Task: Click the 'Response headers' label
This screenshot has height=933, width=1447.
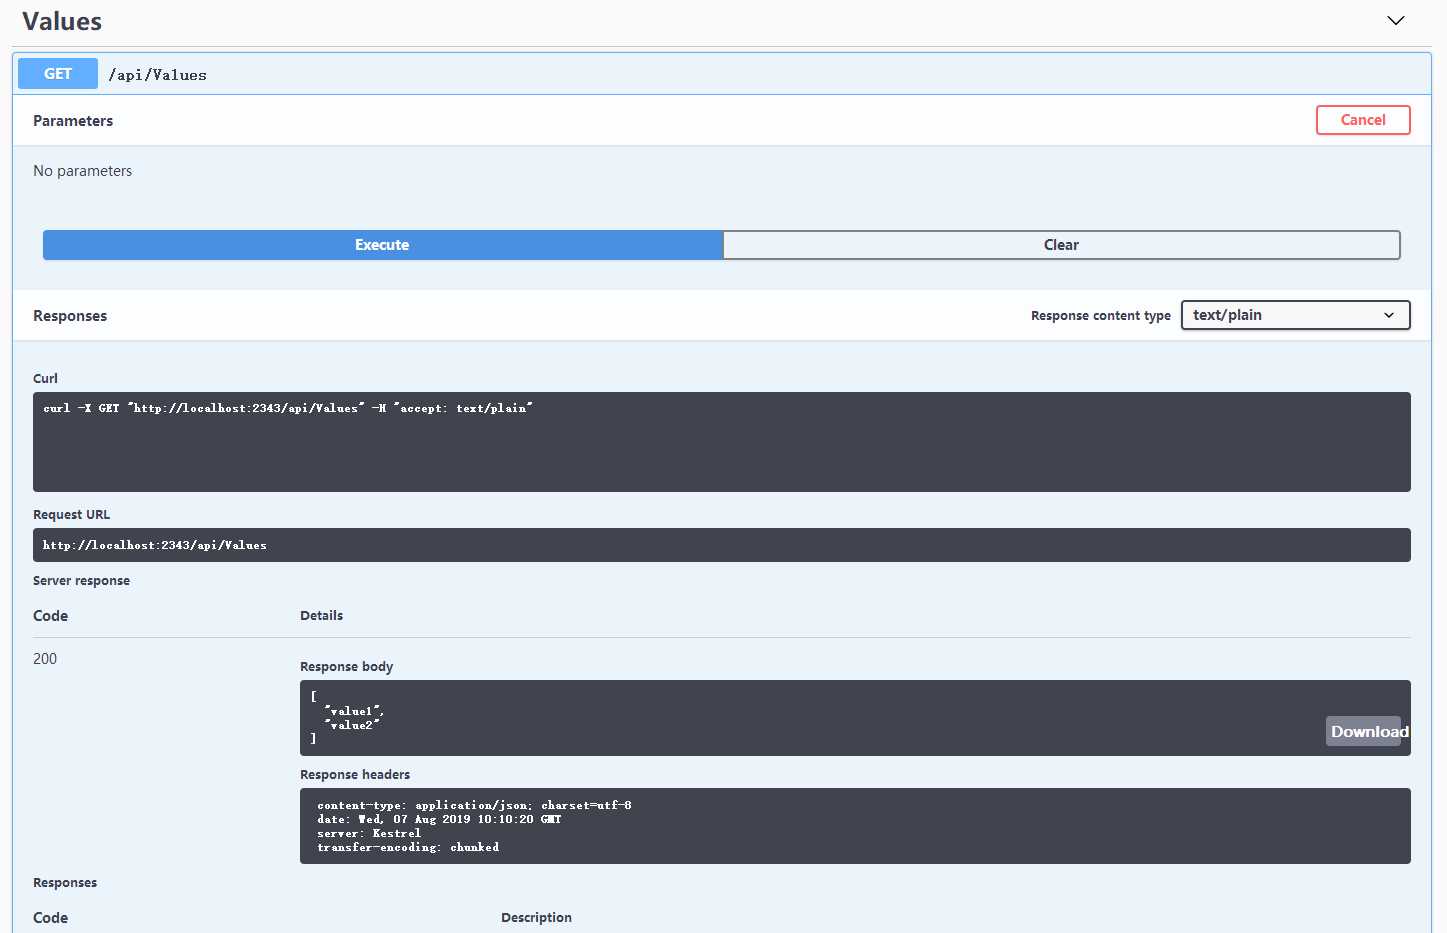Action: [355, 775]
